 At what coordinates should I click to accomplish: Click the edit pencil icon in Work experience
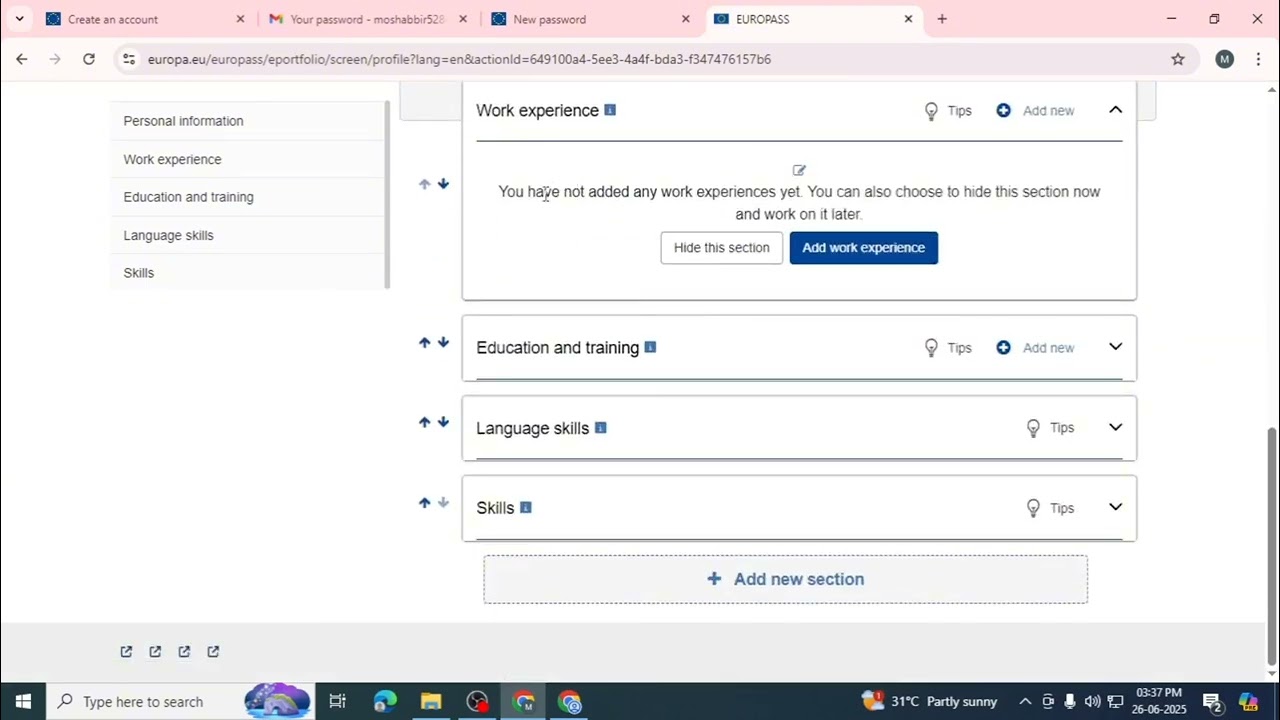tap(799, 170)
